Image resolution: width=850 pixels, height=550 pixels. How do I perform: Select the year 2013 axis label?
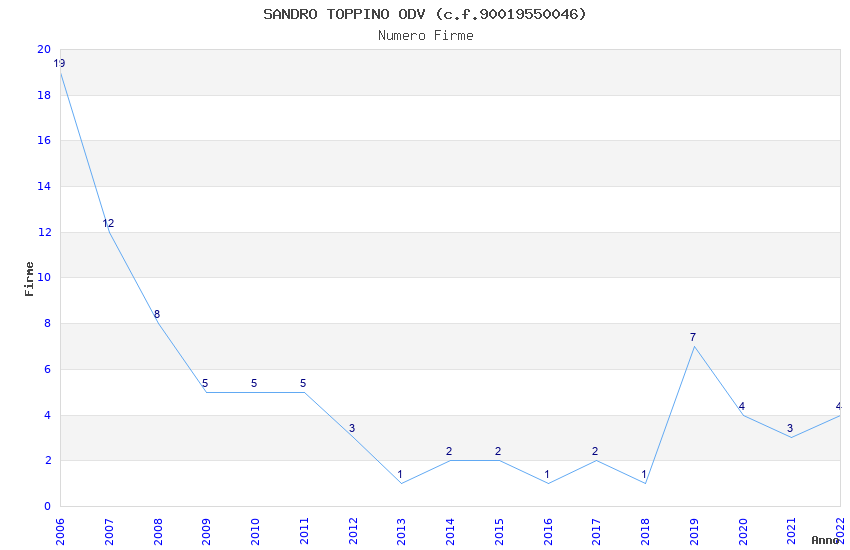(401, 531)
